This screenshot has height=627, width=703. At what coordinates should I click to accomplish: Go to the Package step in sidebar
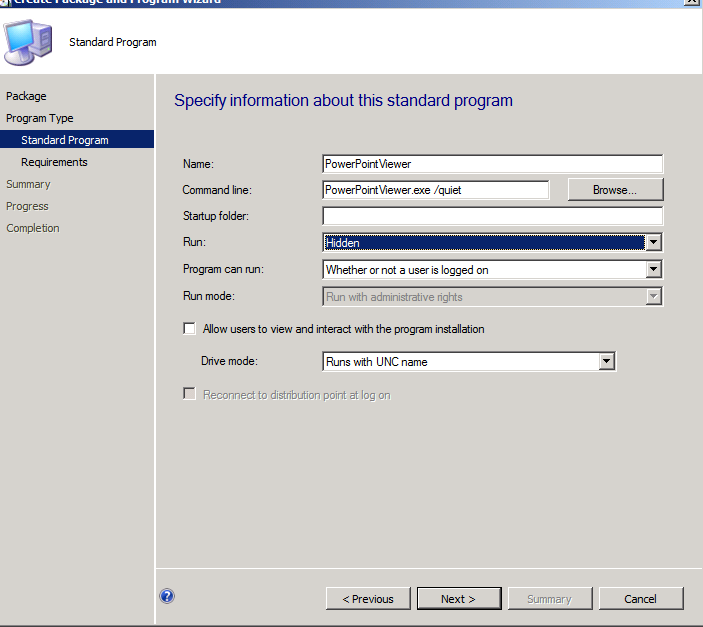[x=26, y=96]
